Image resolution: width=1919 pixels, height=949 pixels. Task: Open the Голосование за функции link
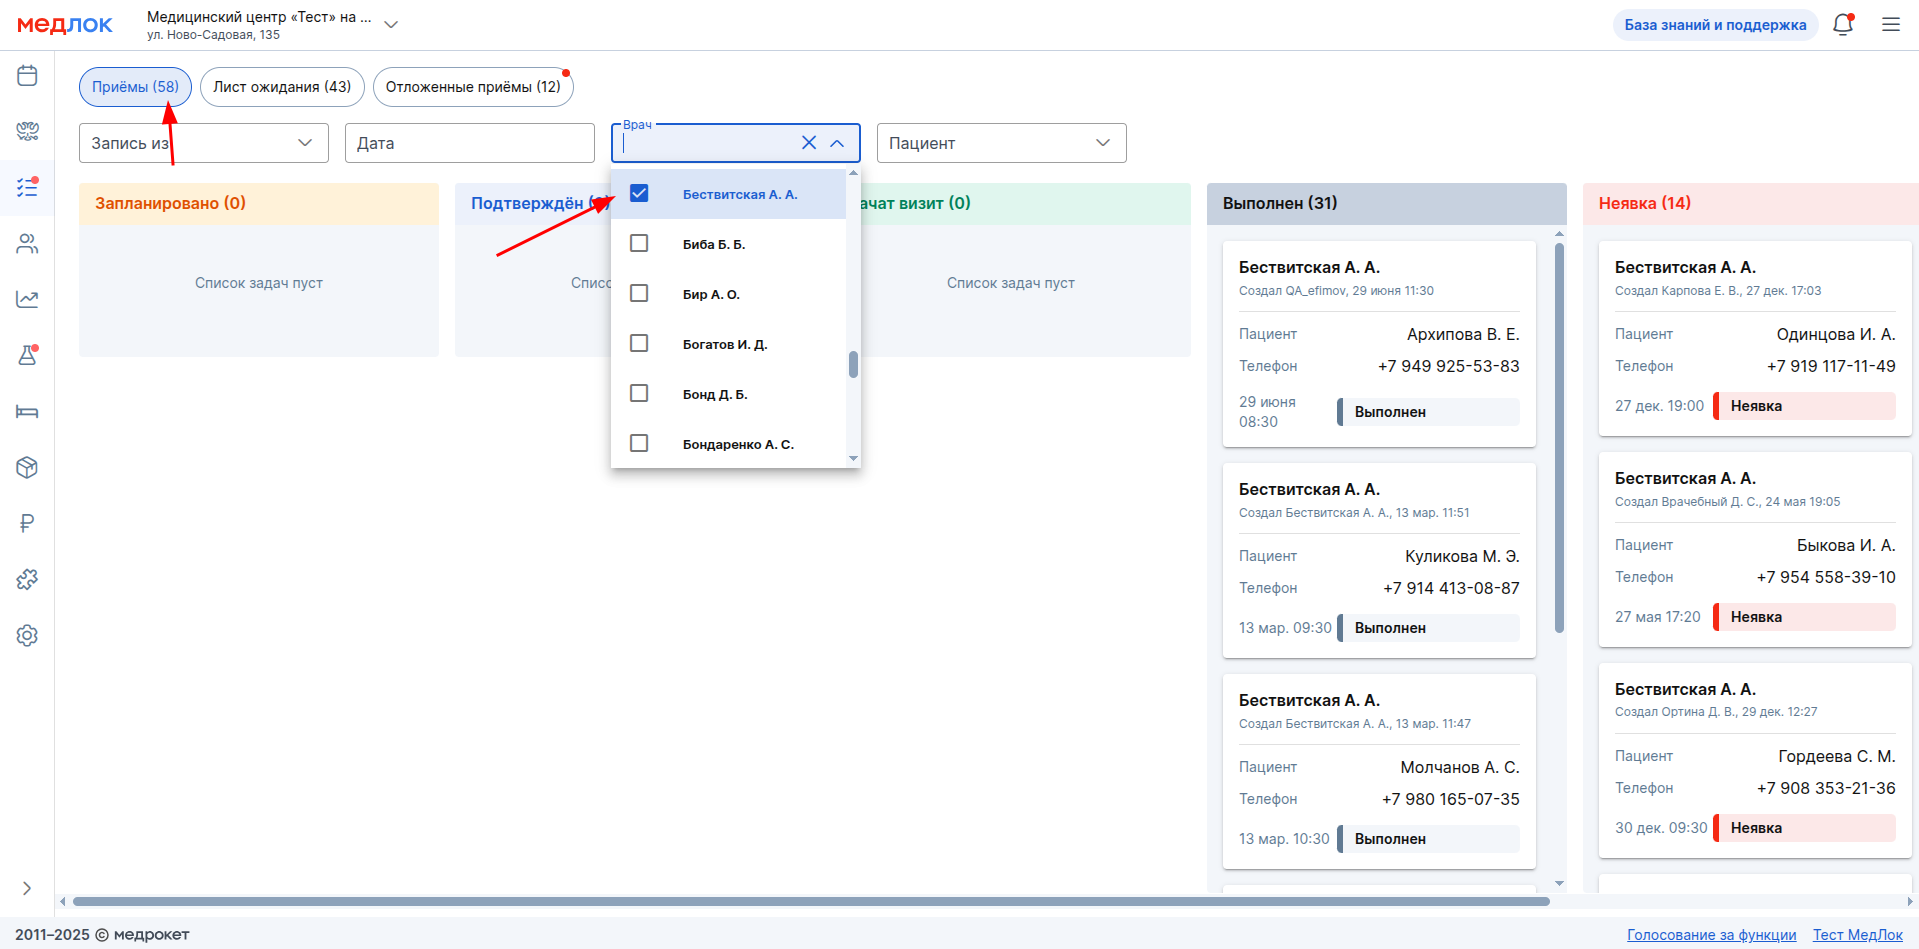[1711, 935]
